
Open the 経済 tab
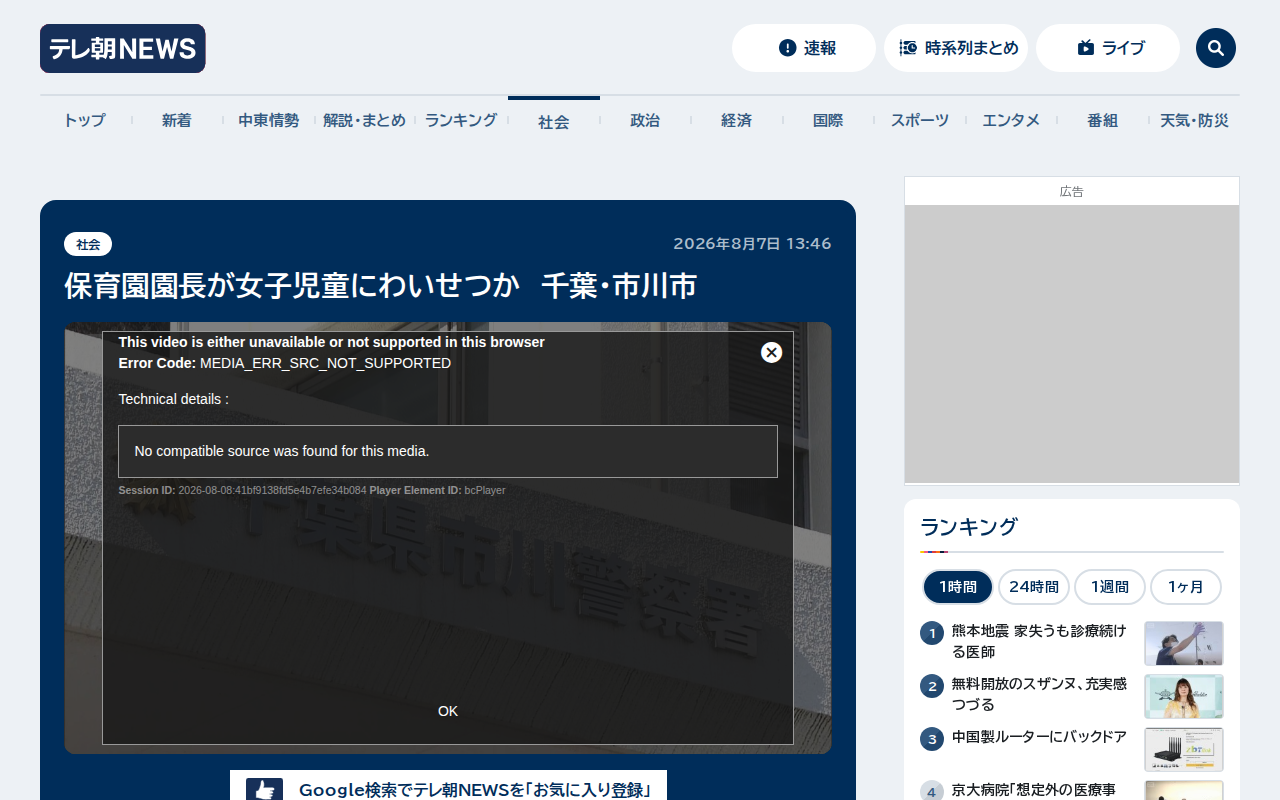point(736,120)
